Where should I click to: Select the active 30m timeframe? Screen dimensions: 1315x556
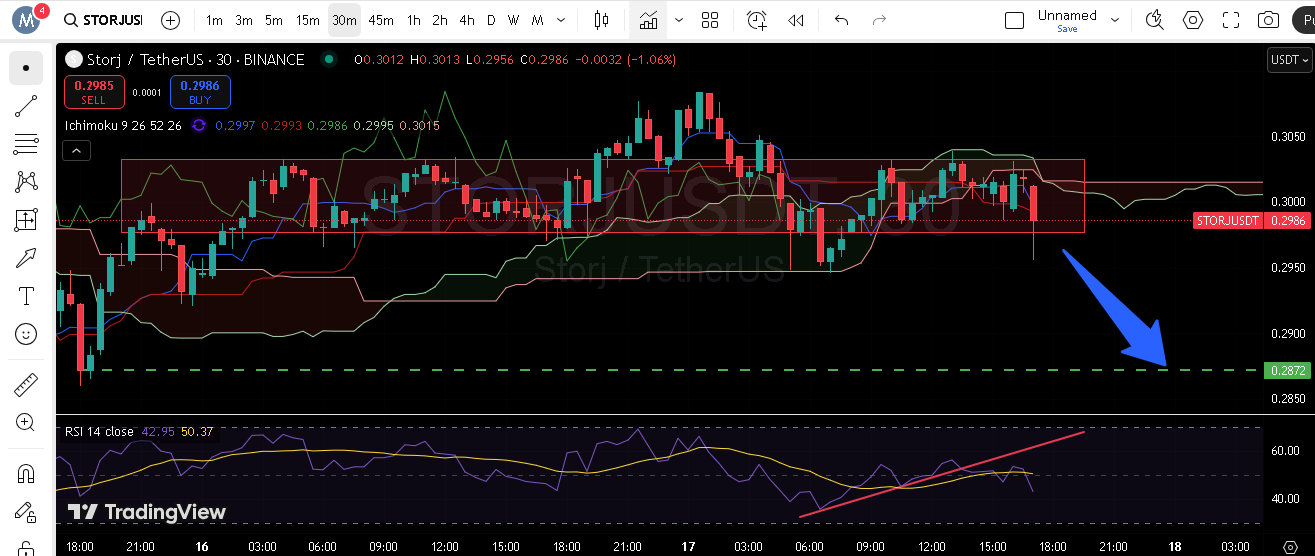(344, 20)
